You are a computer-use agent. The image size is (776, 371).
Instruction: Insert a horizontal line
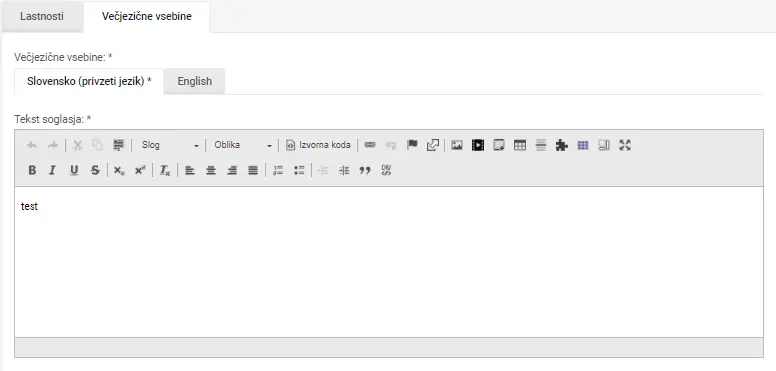(x=541, y=145)
